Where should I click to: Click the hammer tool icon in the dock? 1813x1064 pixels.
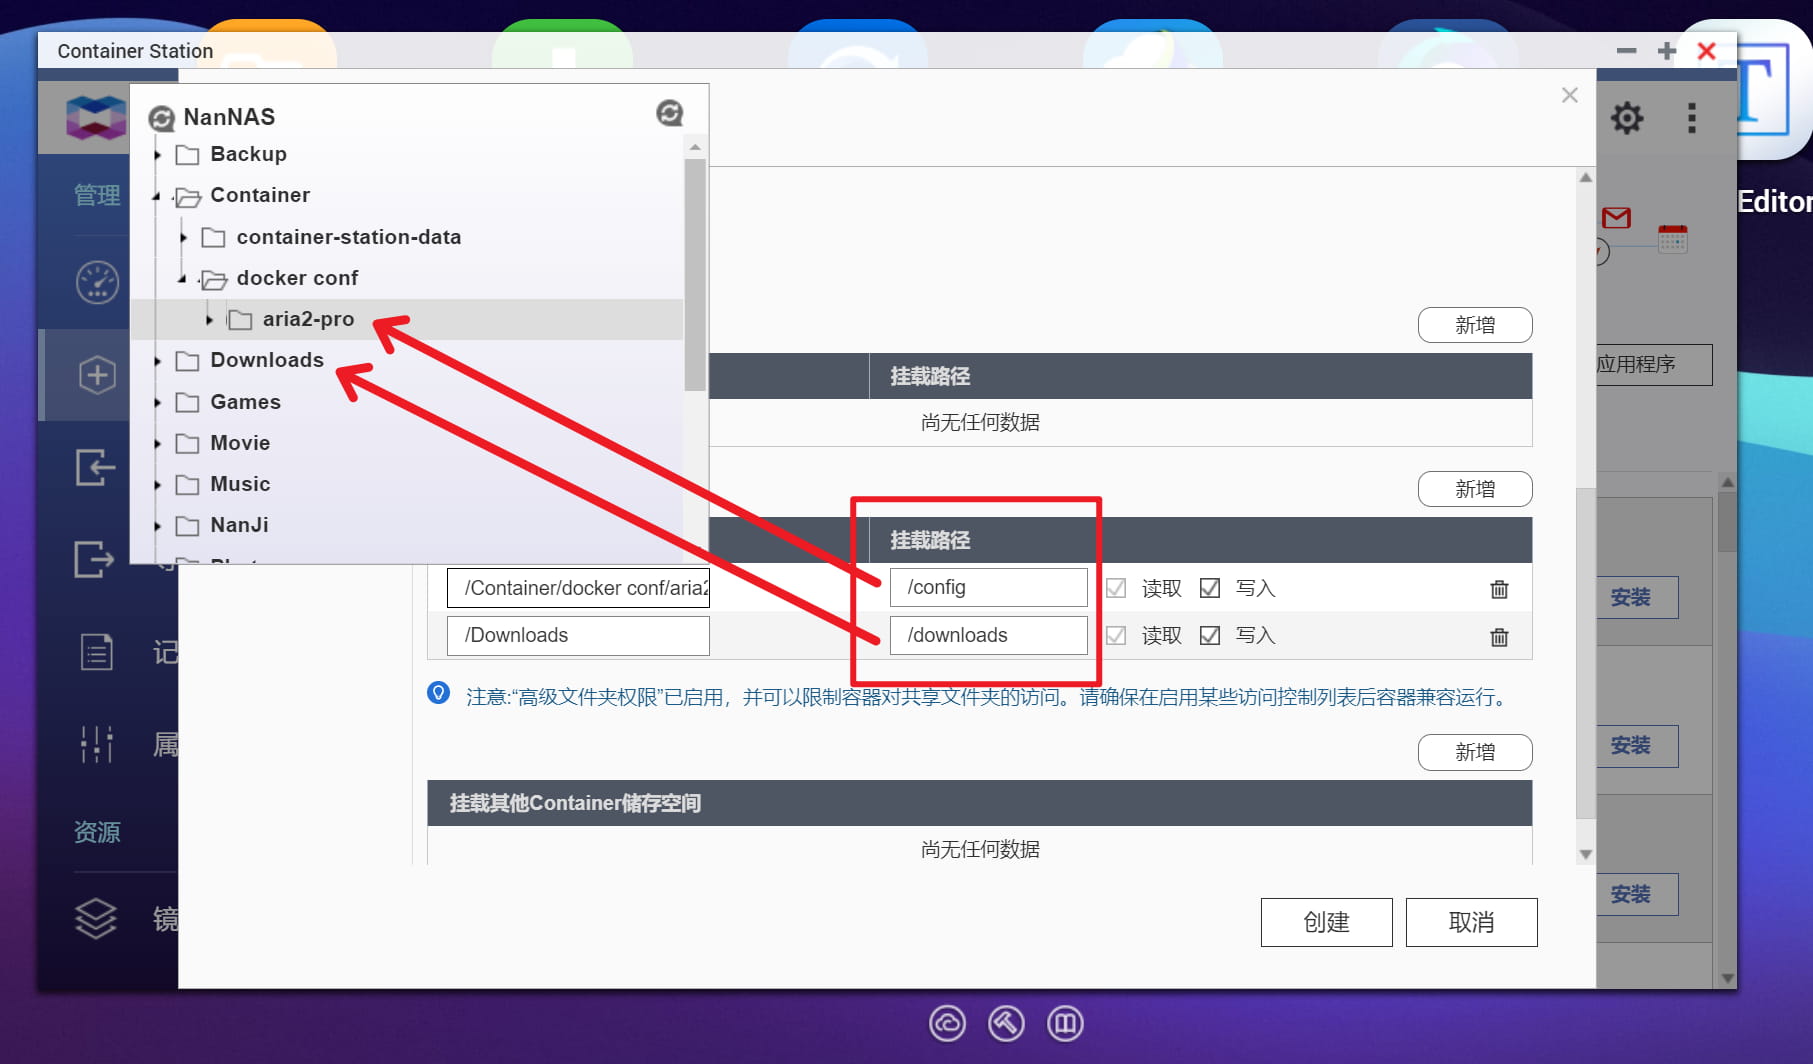pyautogui.click(x=1006, y=1023)
